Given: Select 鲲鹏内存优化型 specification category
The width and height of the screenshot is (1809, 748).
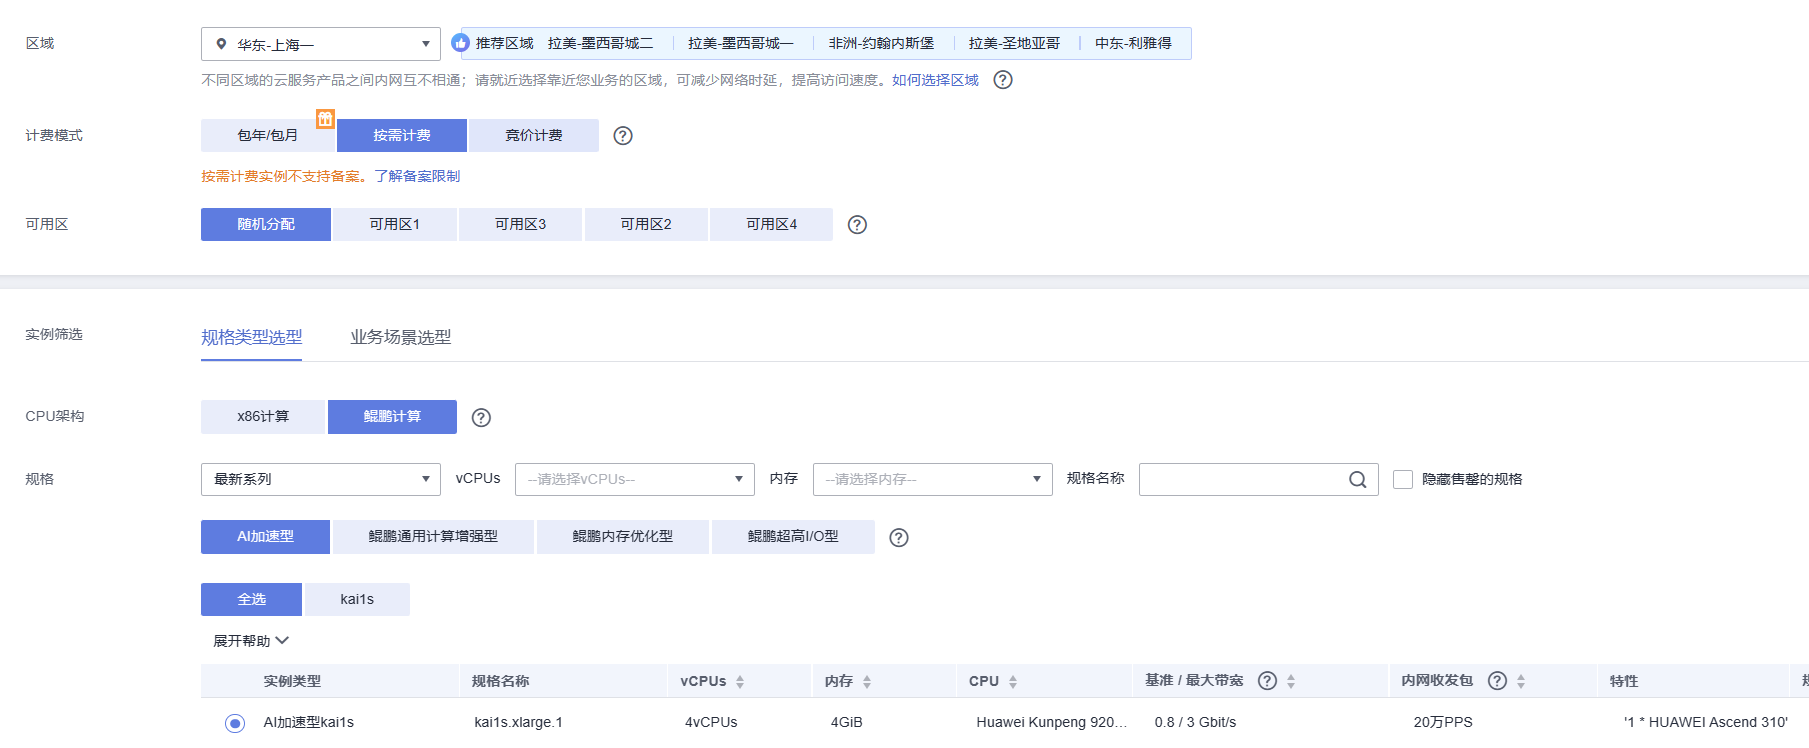Looking at the screenshot, I should point(623,537).
